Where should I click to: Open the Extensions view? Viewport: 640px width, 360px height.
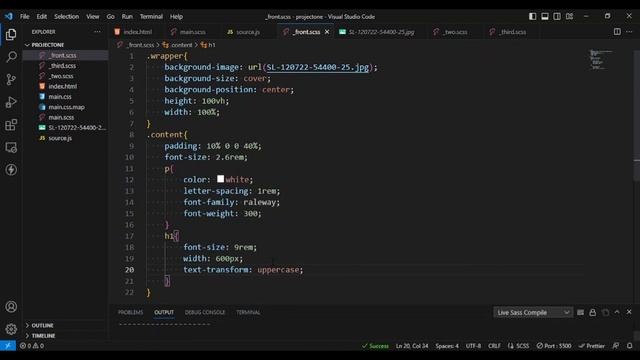click(11, 124)
